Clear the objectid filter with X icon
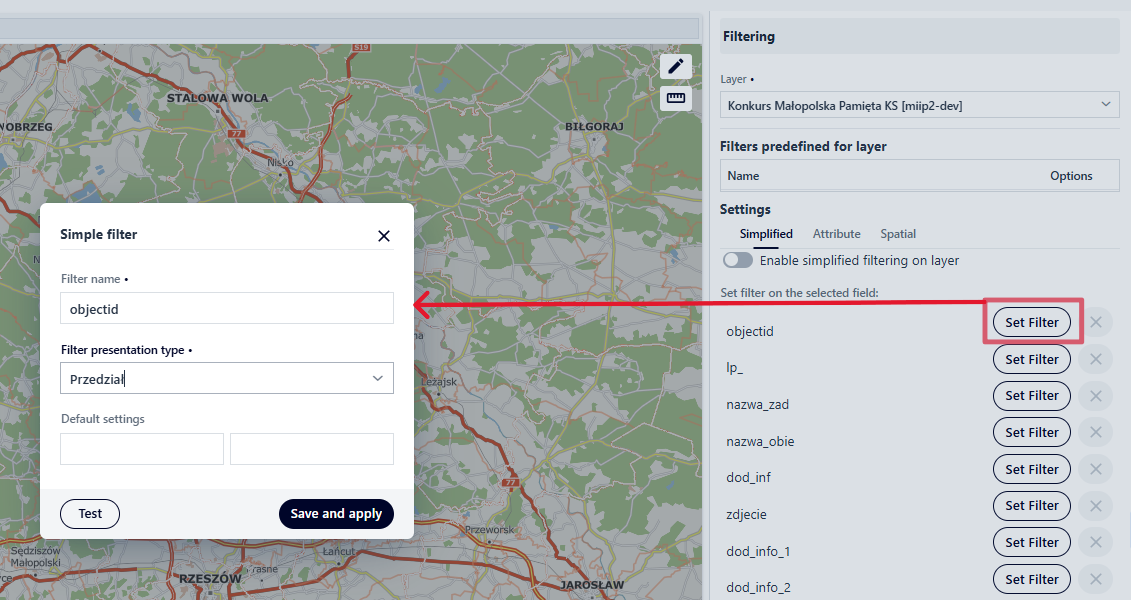Image resolution: width=1131 pixels, height=600 pixels. point(1095,322)
